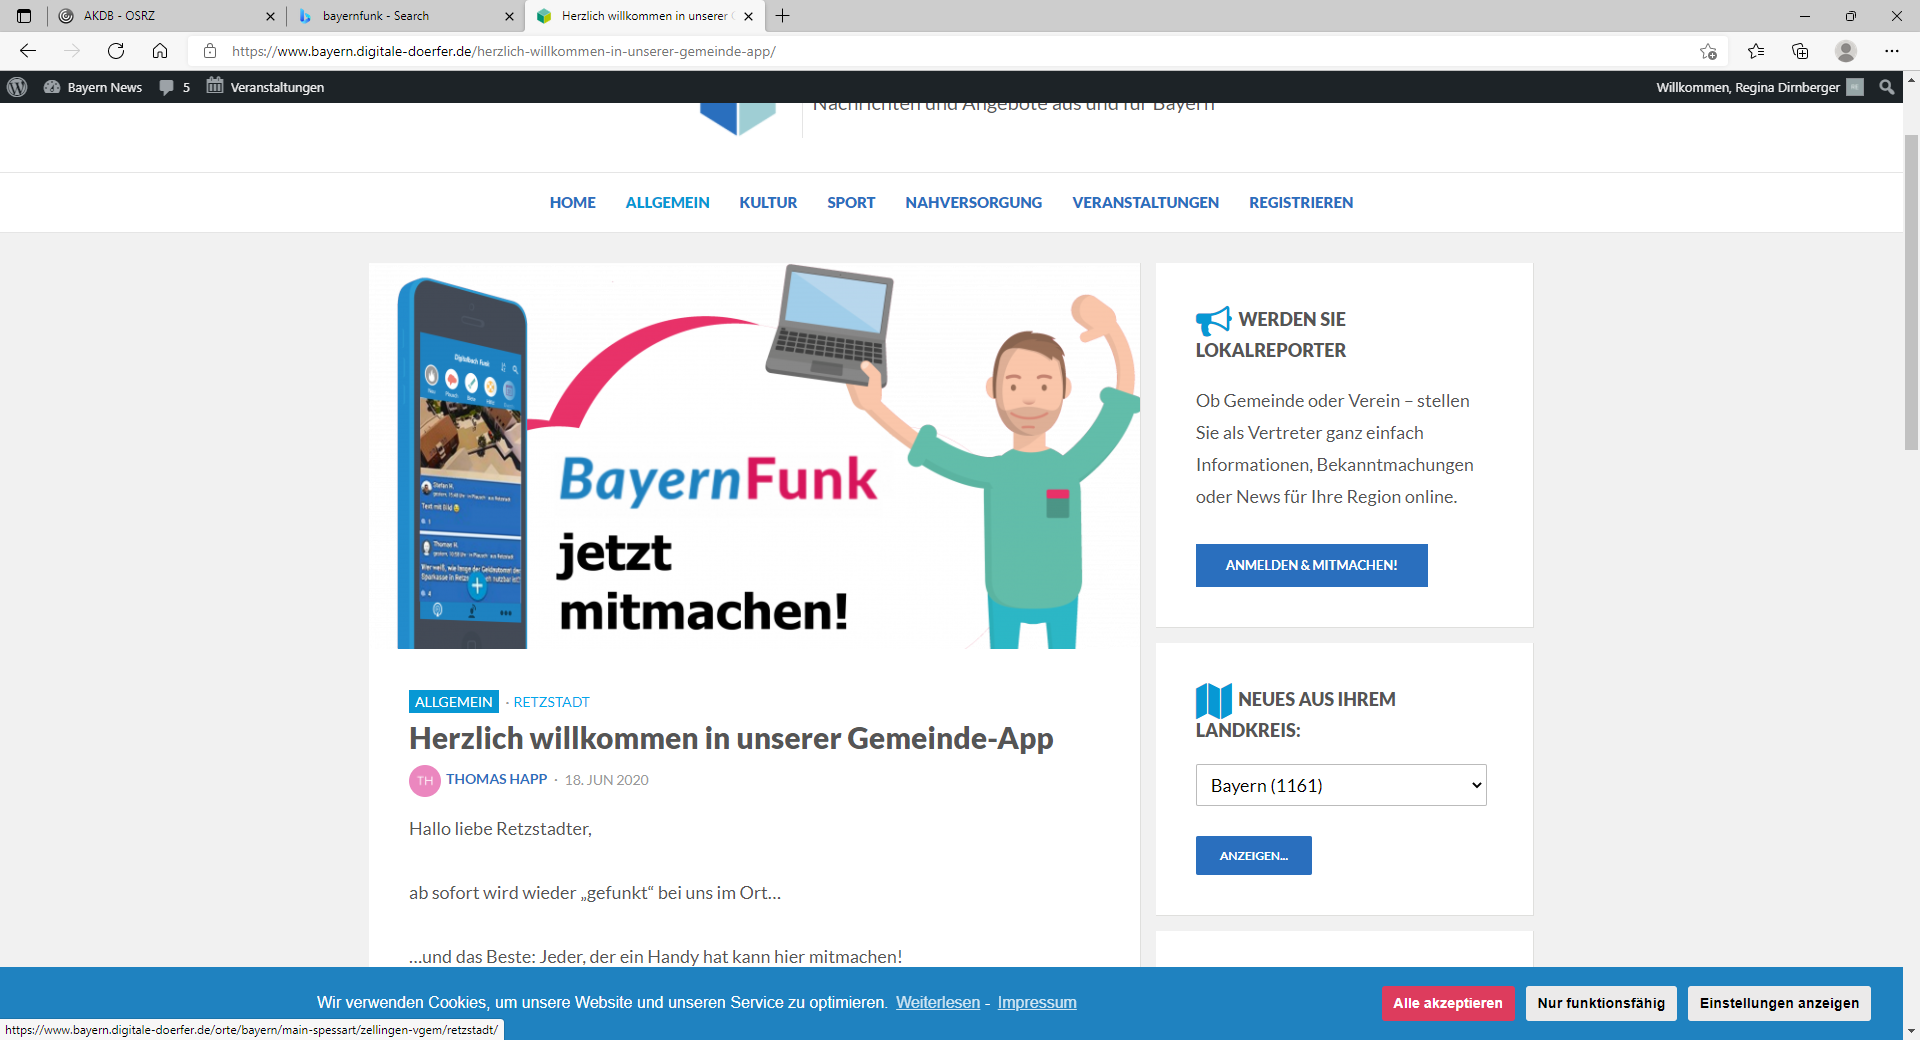Image resolution: width=1920 pixels, height=1040 pixels.
Task: Show cookie settings via Einstellungen anzeigen
Action: click(x=1779, y=1003)
